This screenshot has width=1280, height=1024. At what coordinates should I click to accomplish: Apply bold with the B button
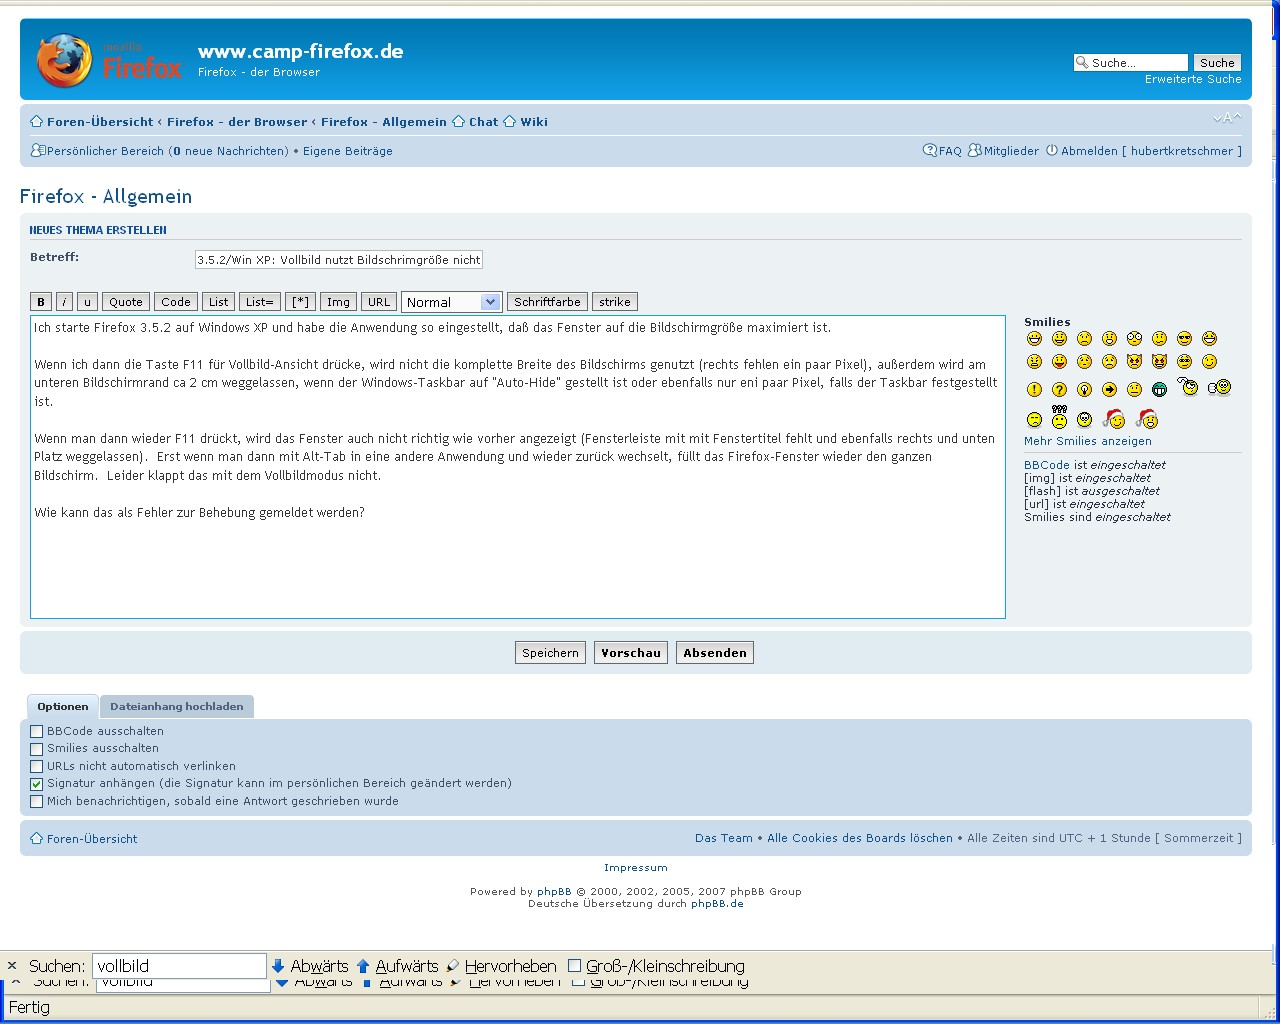41,302
